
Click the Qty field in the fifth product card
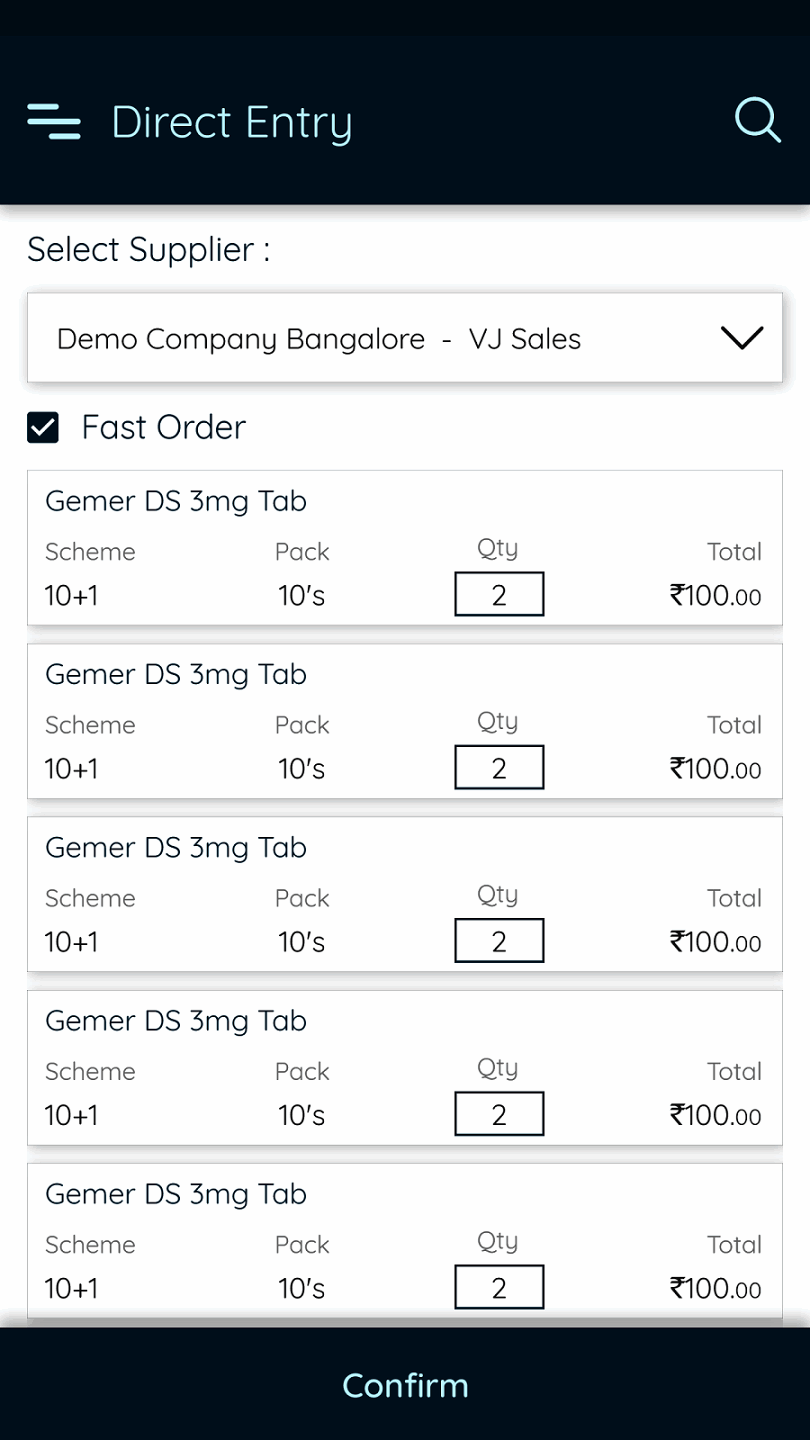point(499,1287)
